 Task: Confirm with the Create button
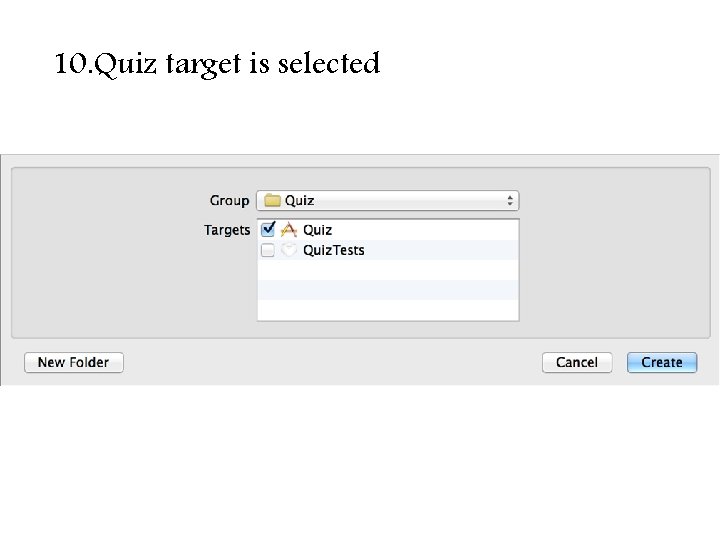661,363
